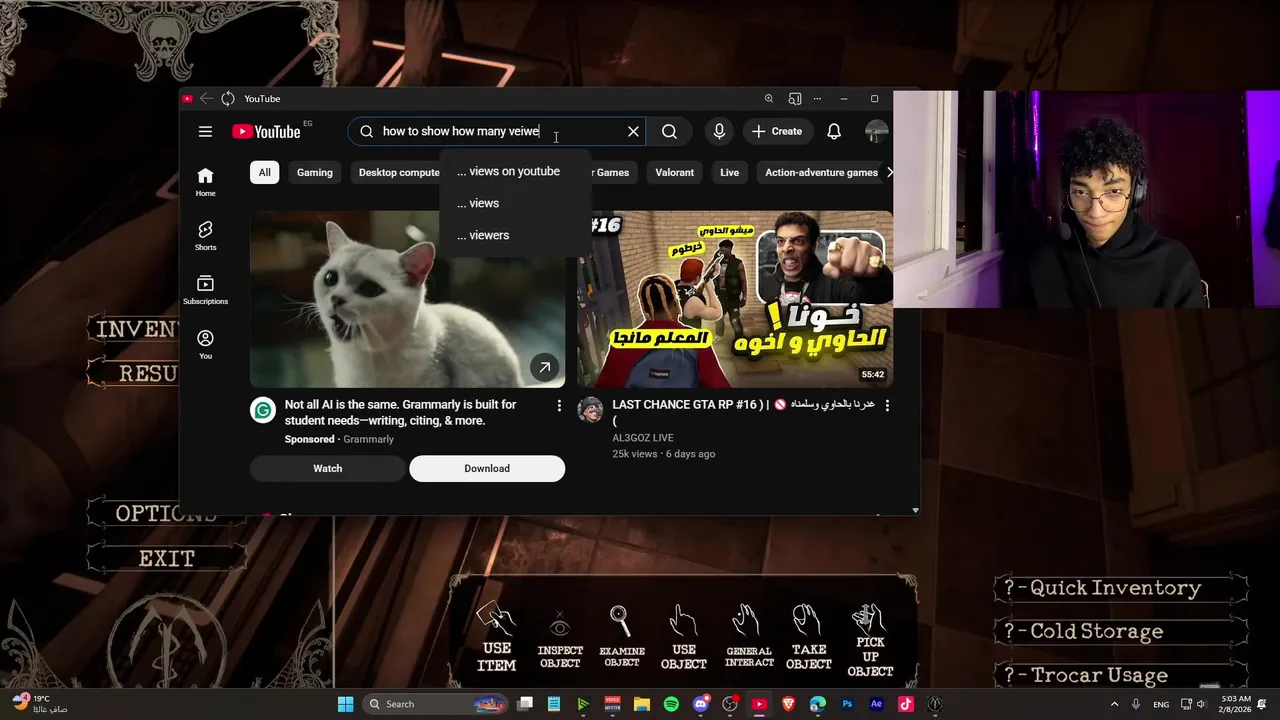
Task: Select the Valorant filter chip
Action: click(x=674, y=172)
